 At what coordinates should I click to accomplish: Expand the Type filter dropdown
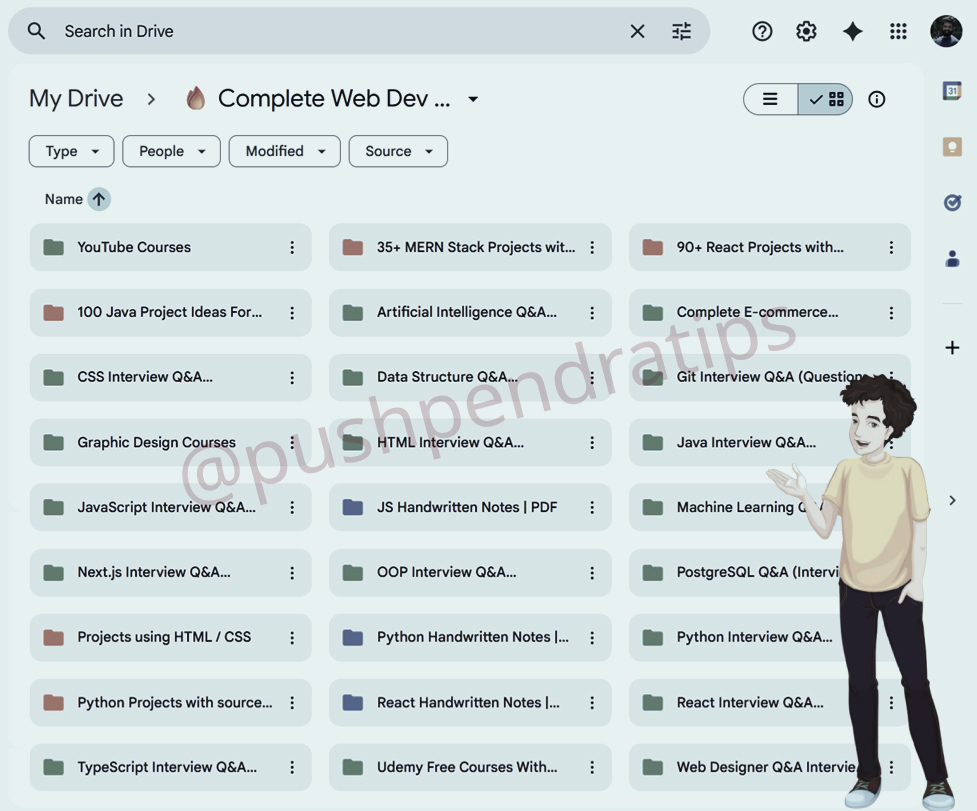point(71,151)
